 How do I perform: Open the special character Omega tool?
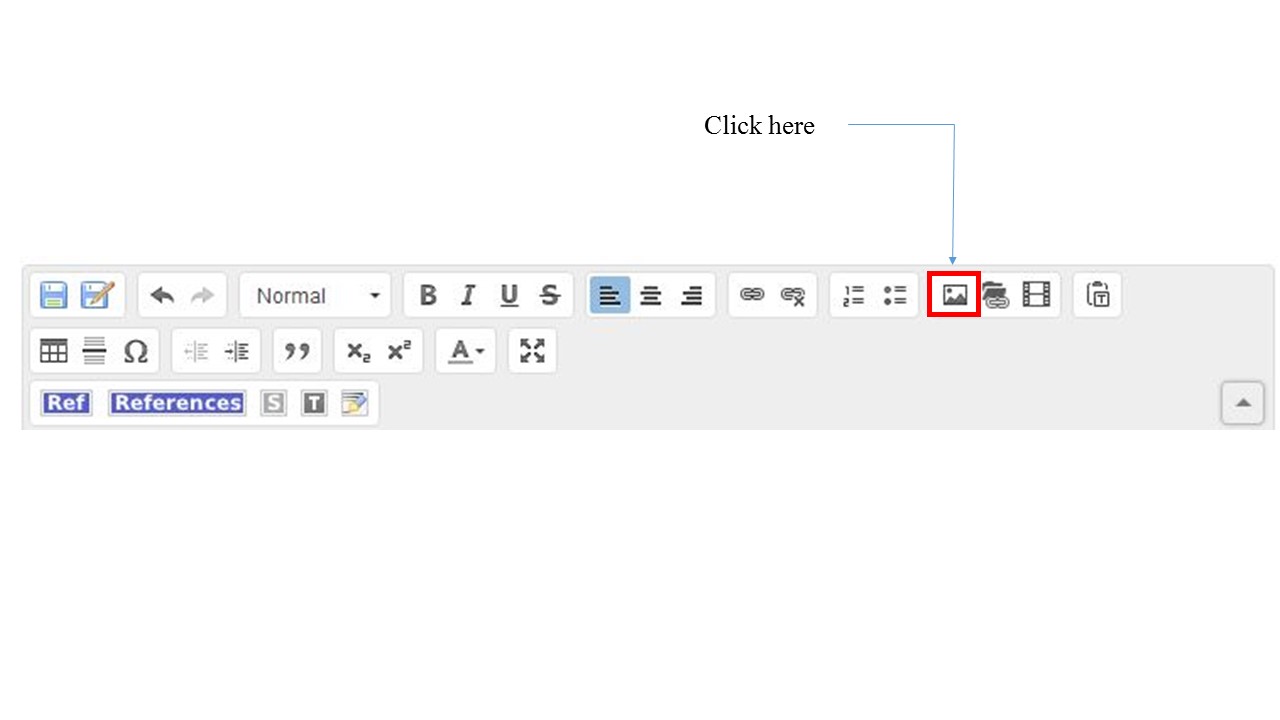click(136, 351)
